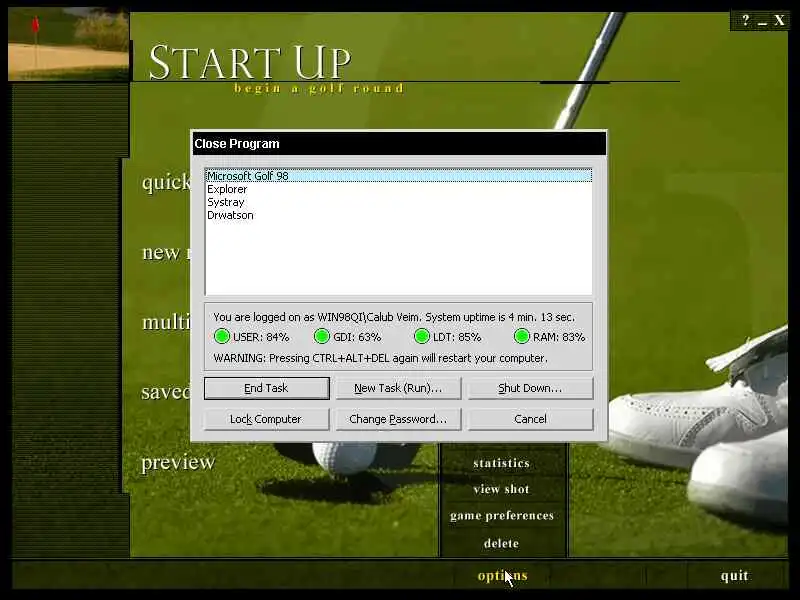Click the Close Program title bar

[x=399, y=144]
